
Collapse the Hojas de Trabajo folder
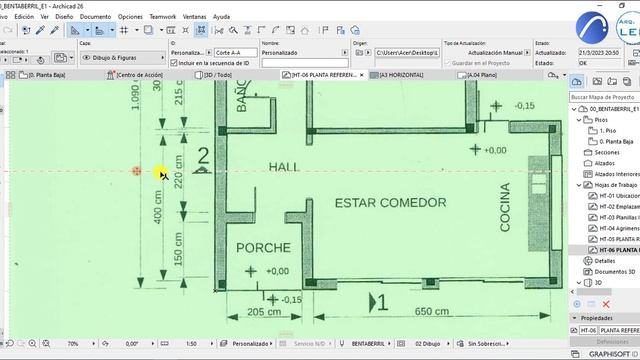579,185
